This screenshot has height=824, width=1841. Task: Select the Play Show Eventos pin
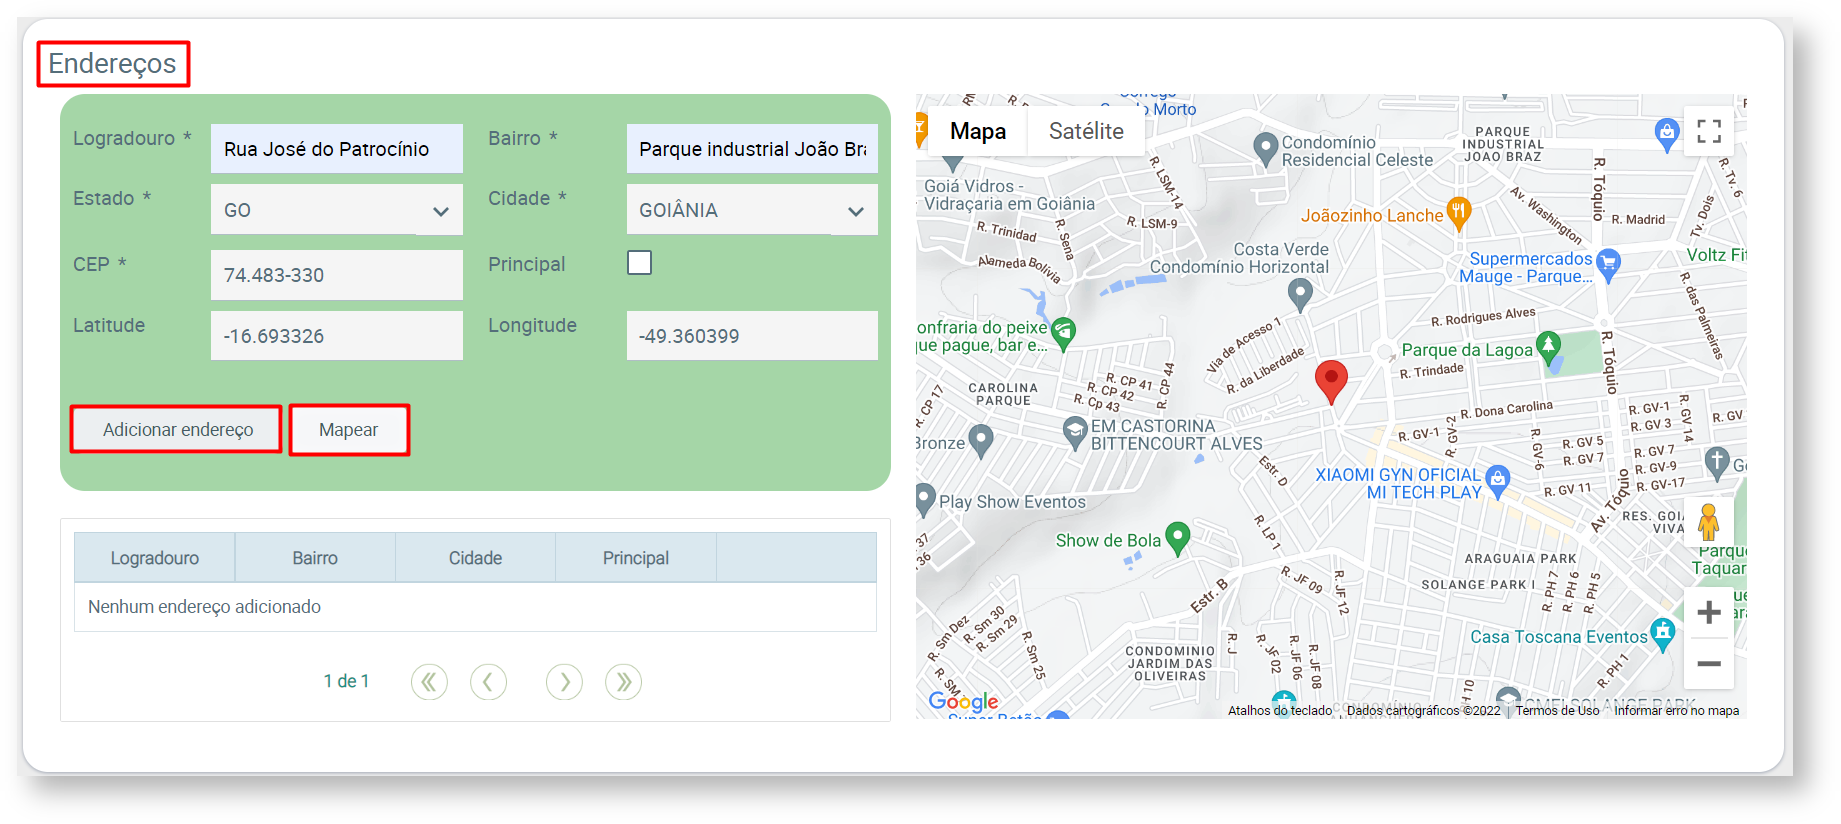[925, 499]
